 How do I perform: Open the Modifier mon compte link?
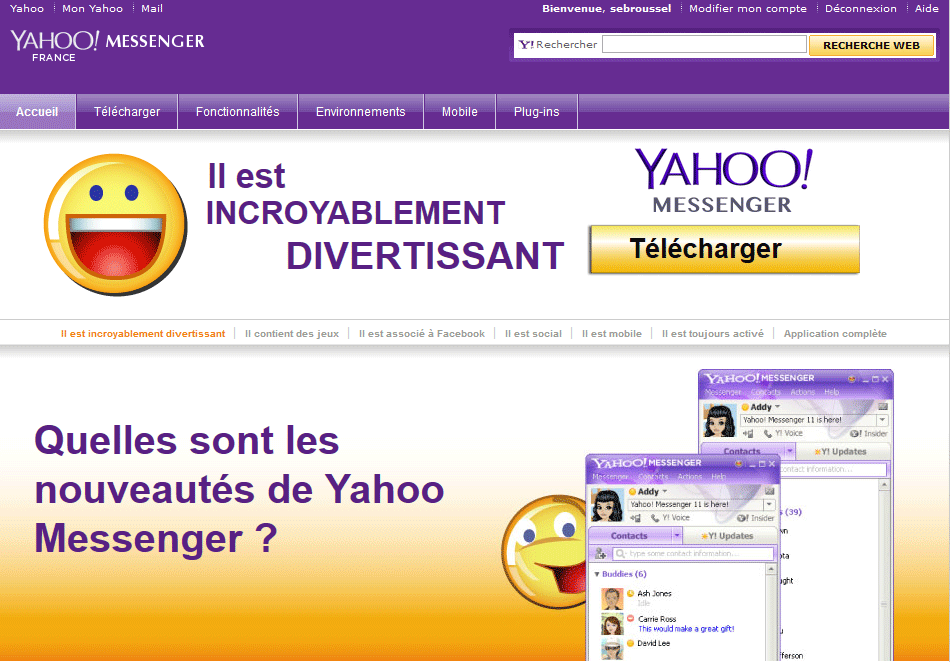[x=748, y=8]
